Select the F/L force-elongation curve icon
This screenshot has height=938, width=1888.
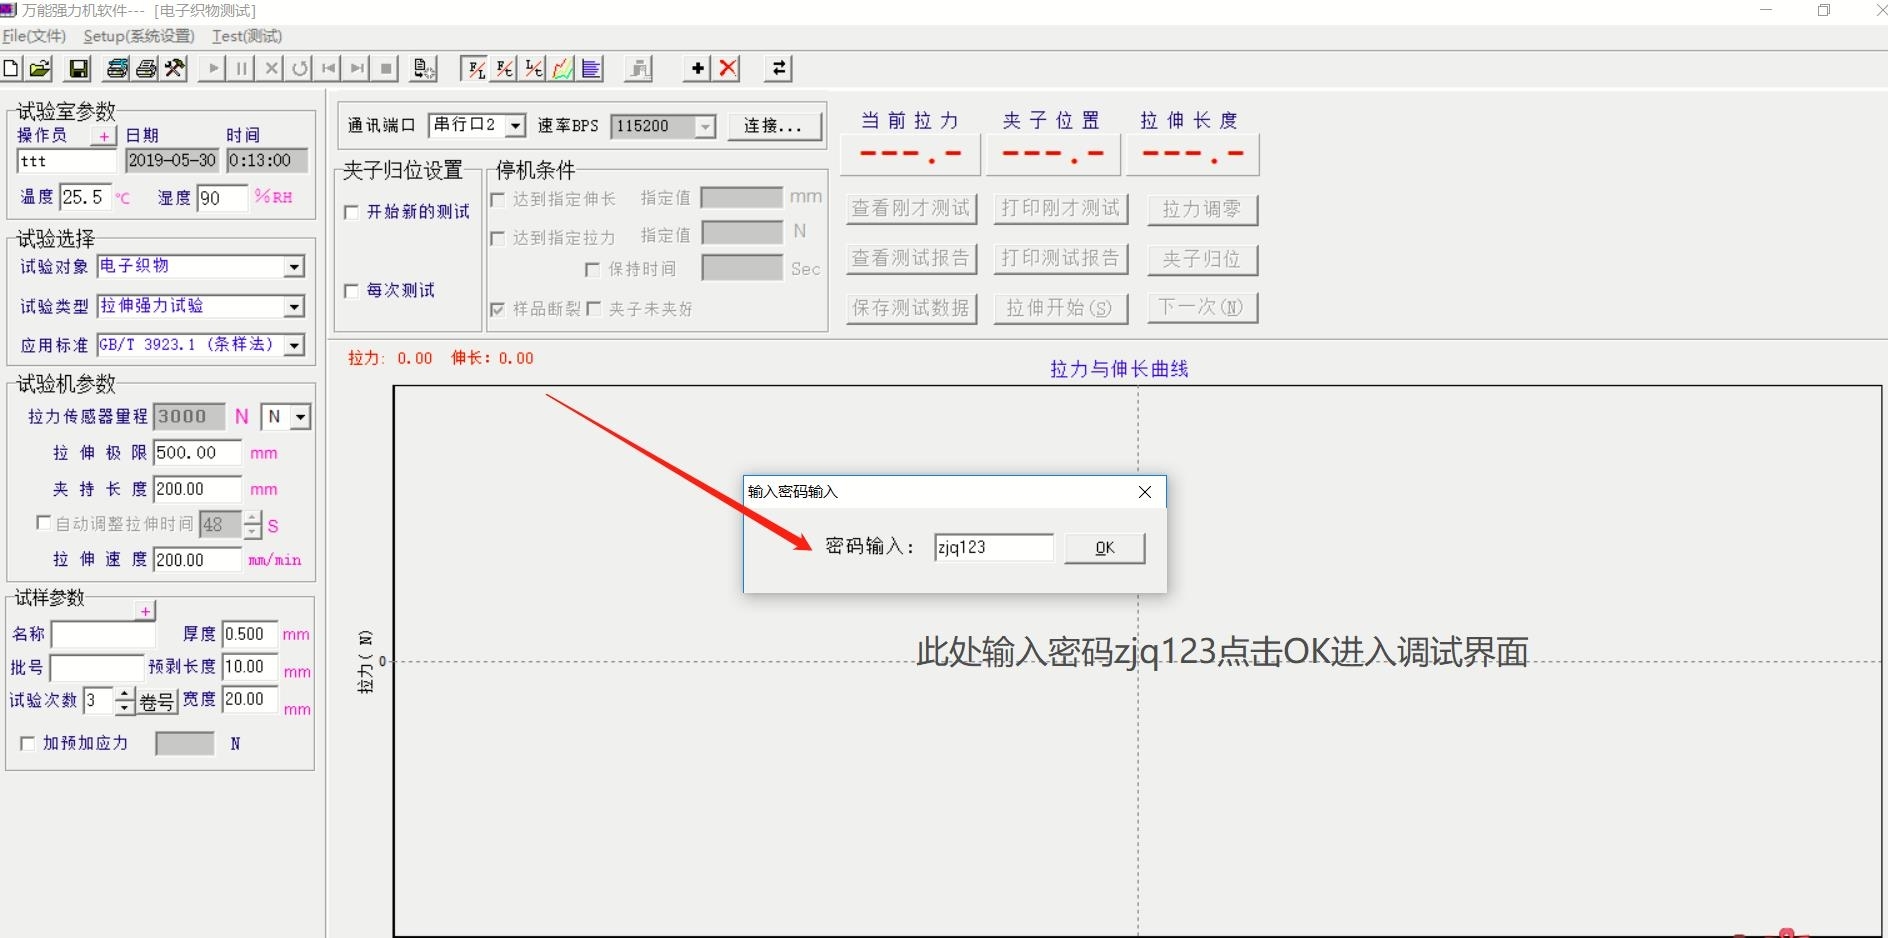(476, 69)
